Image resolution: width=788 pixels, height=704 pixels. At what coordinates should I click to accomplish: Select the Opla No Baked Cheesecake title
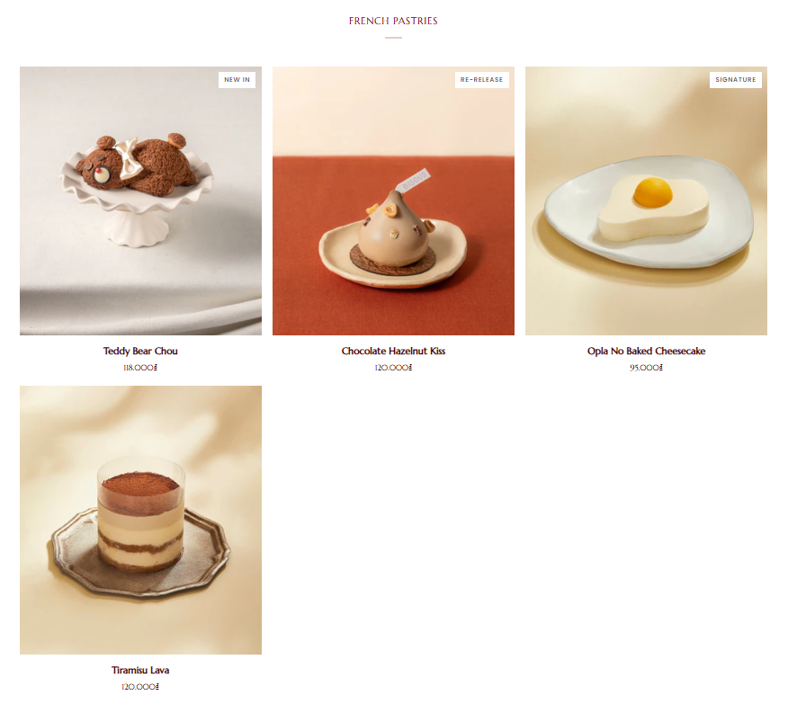click(x=646, y=351)
